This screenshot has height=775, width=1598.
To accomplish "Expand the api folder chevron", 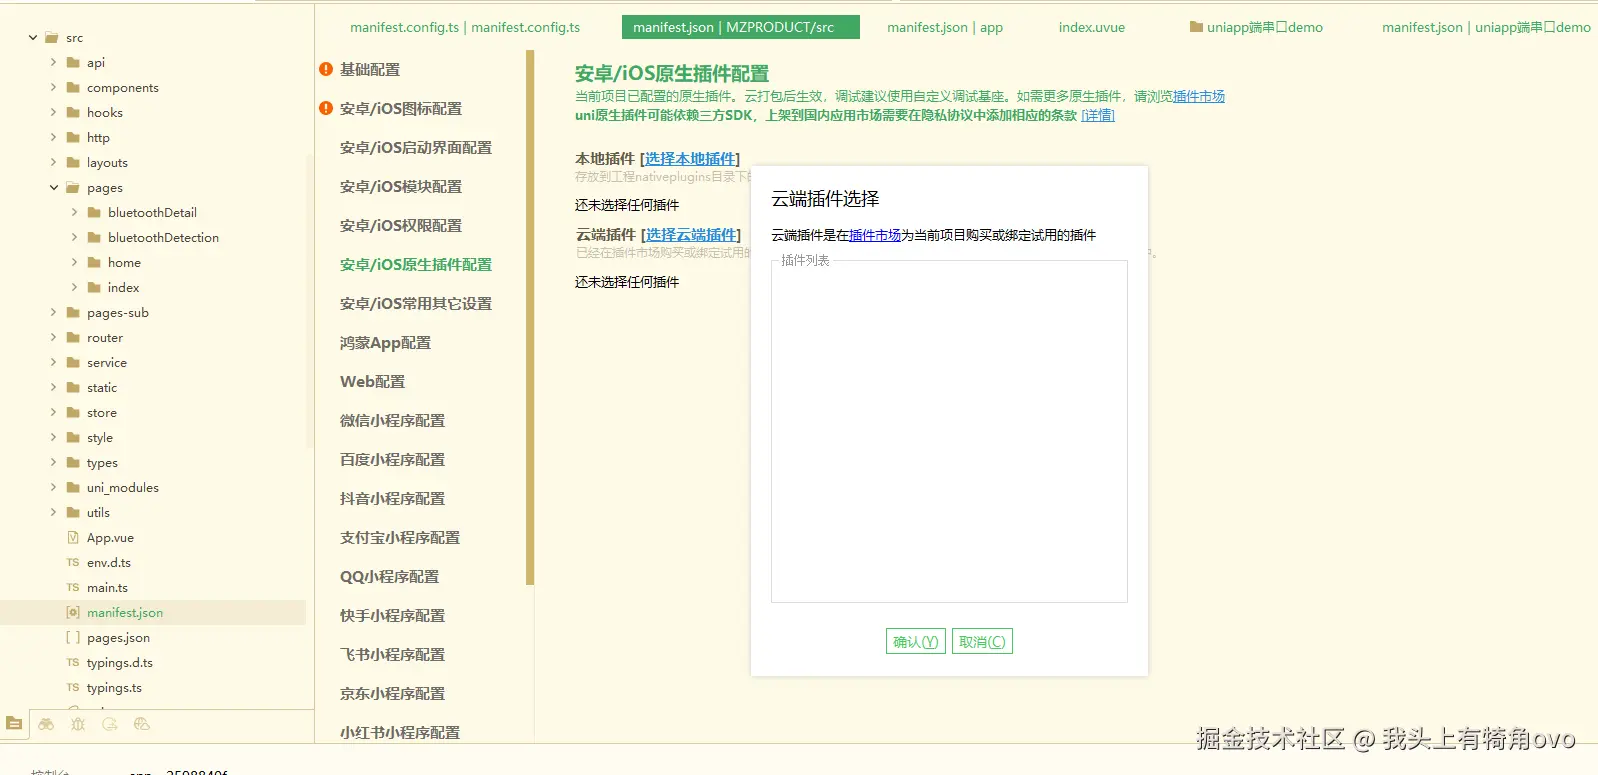I will click(x=53, y=62).
